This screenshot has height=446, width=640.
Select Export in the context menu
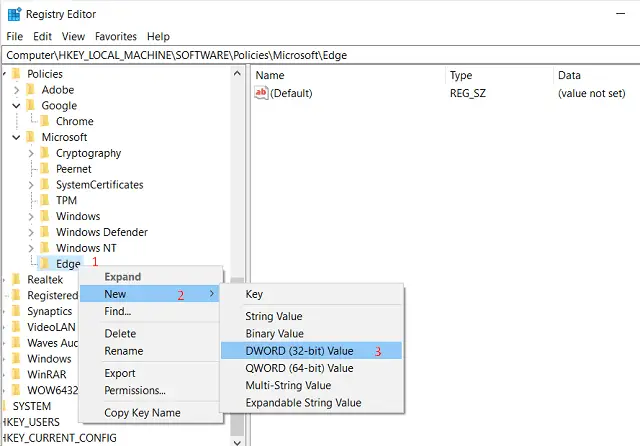pyautogui.click(x=150, y=373)
